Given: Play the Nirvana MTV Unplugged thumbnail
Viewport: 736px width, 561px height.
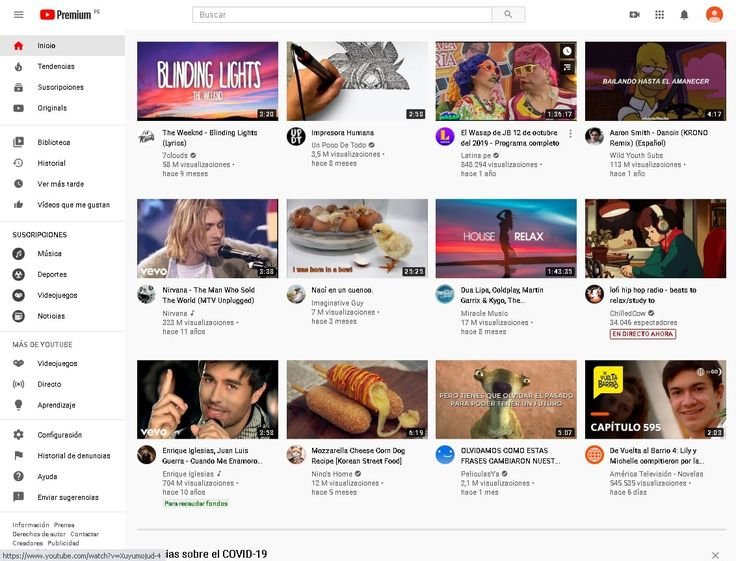Looking at the screenshot, I should (207, 238).
